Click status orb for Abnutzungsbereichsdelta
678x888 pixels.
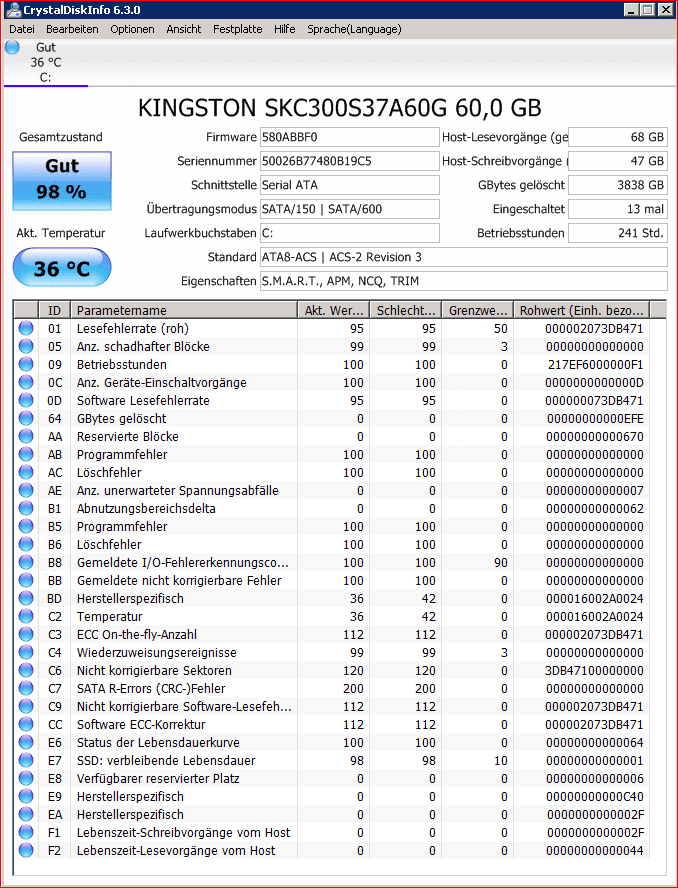[x=25, y=509]
